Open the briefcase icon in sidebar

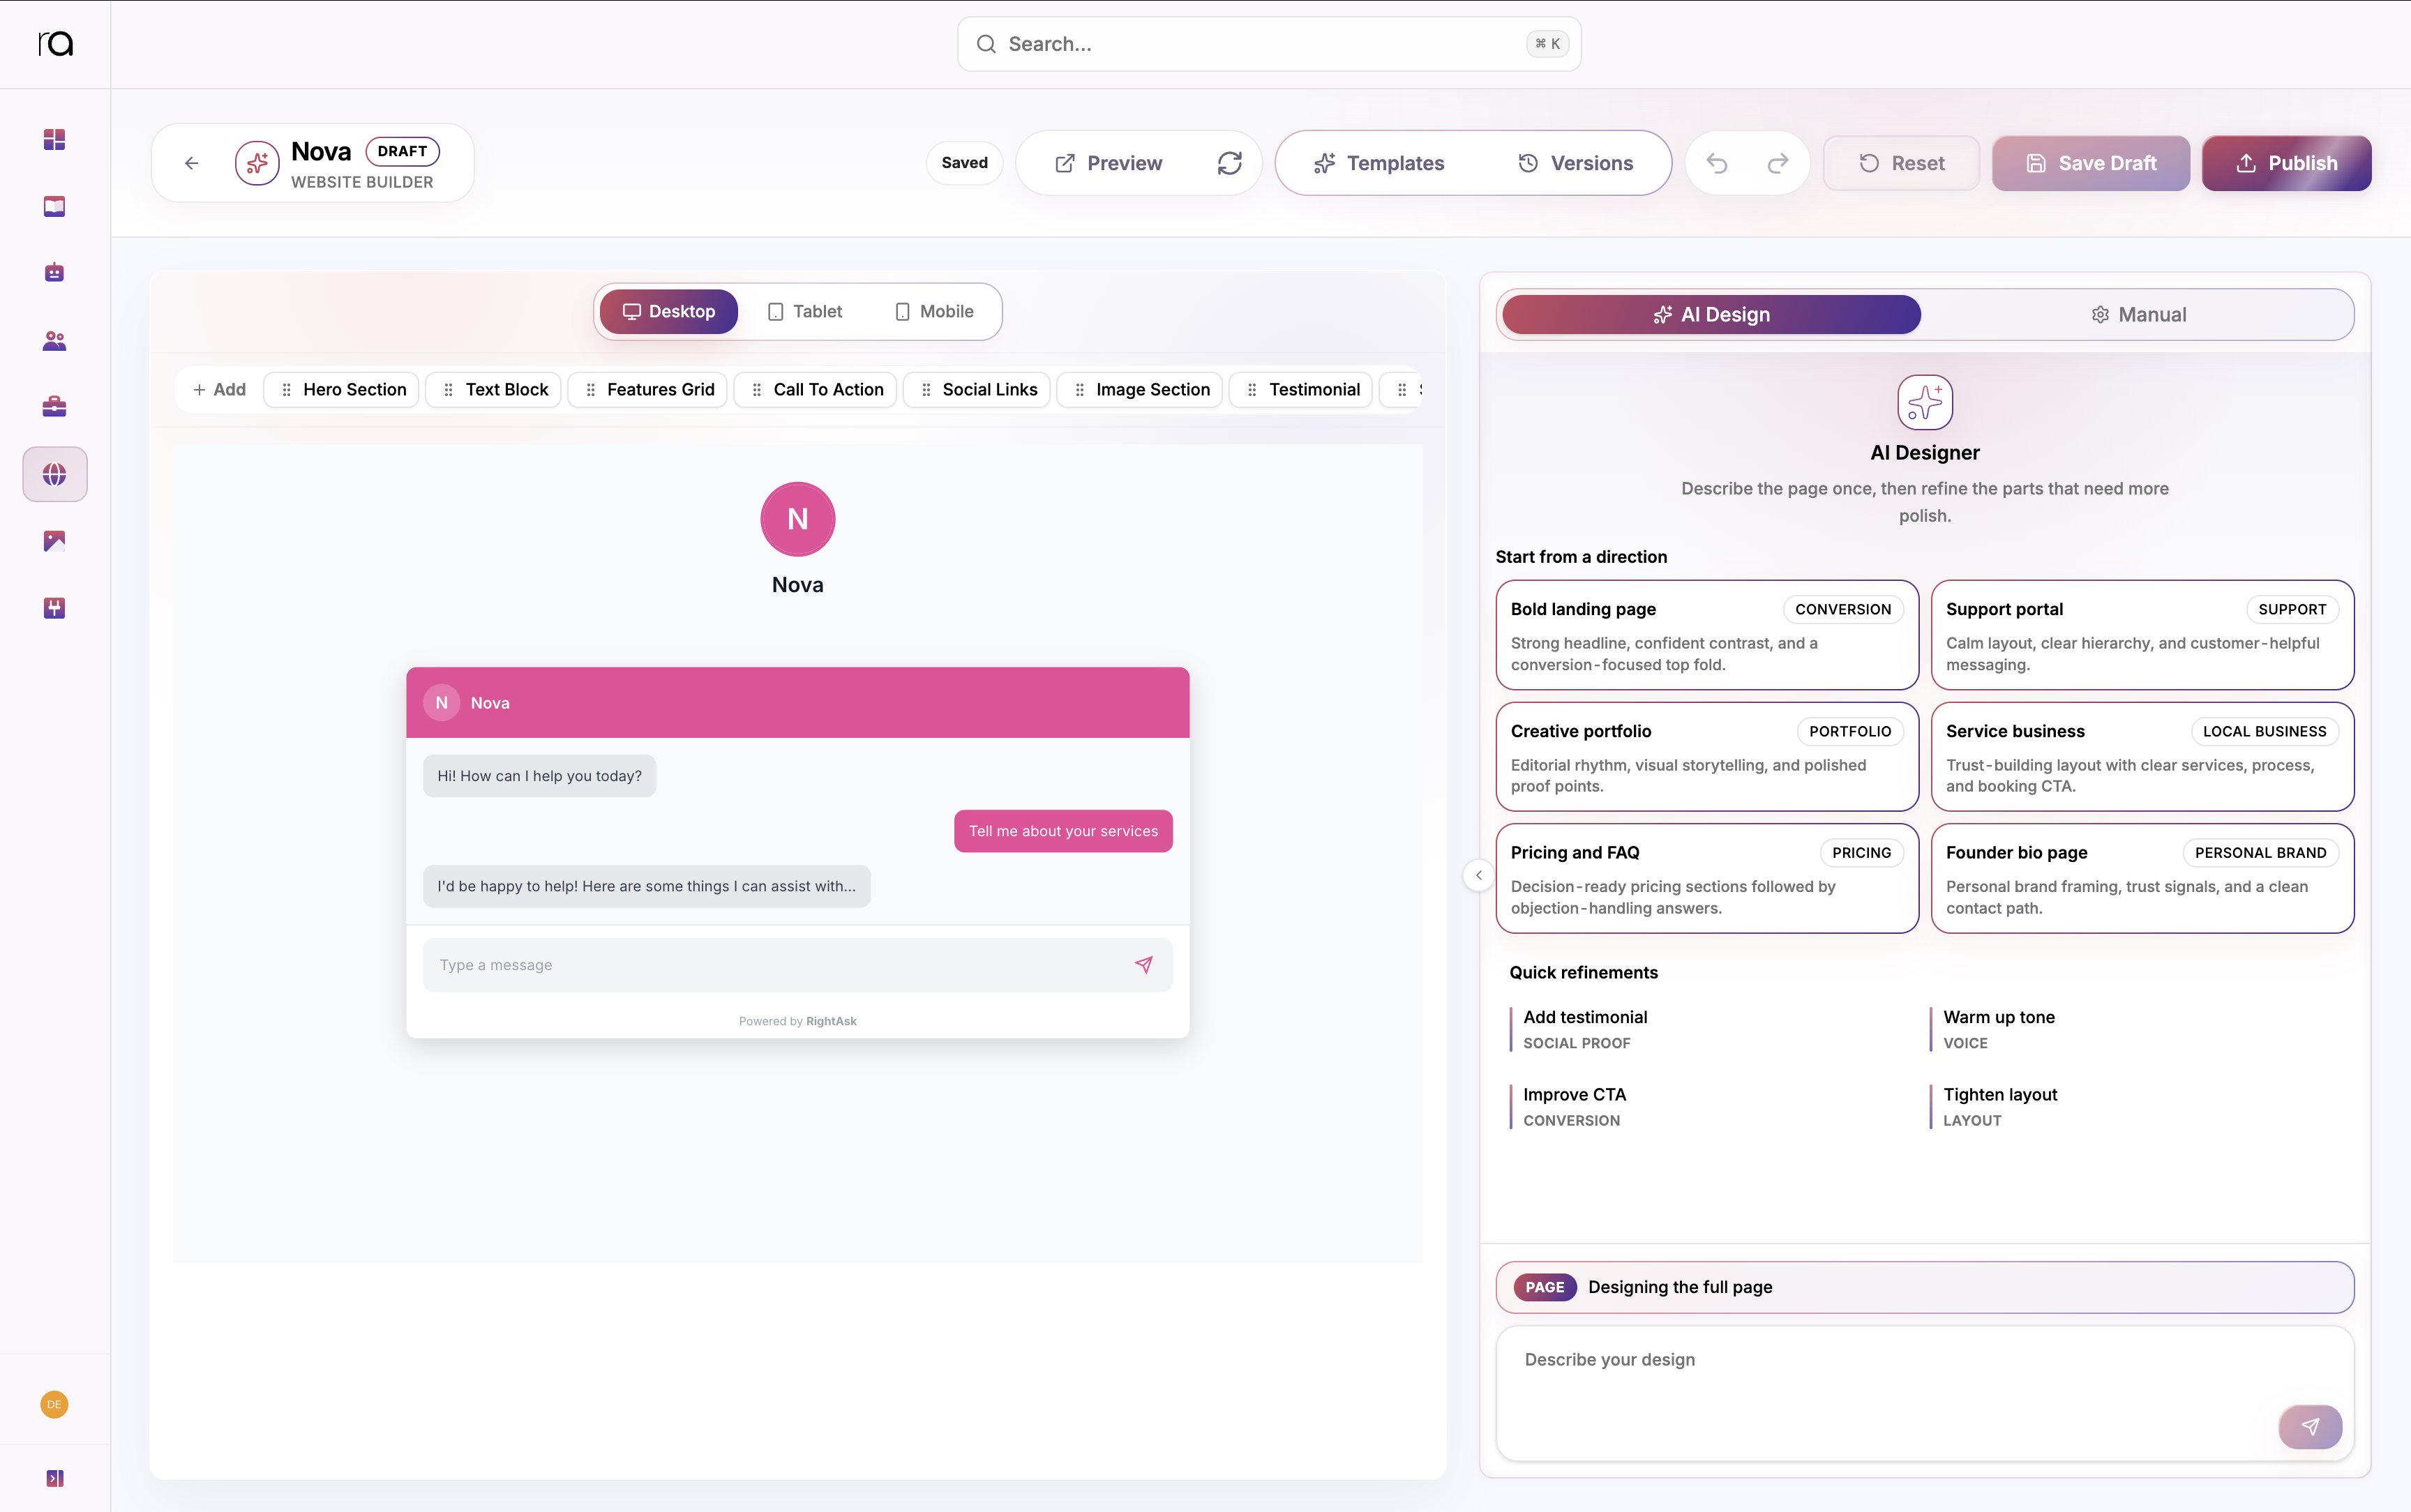pos(54,406)
